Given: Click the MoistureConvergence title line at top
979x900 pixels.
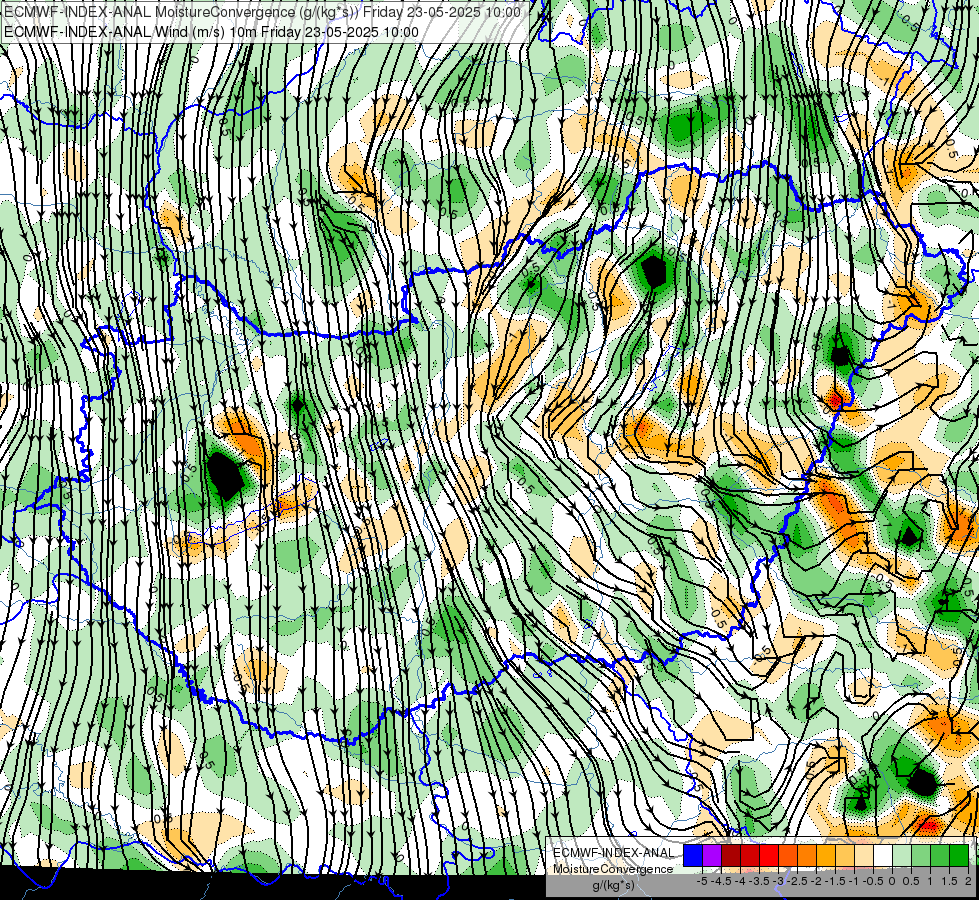Looking at the screenshot, I should pos(262,12).
